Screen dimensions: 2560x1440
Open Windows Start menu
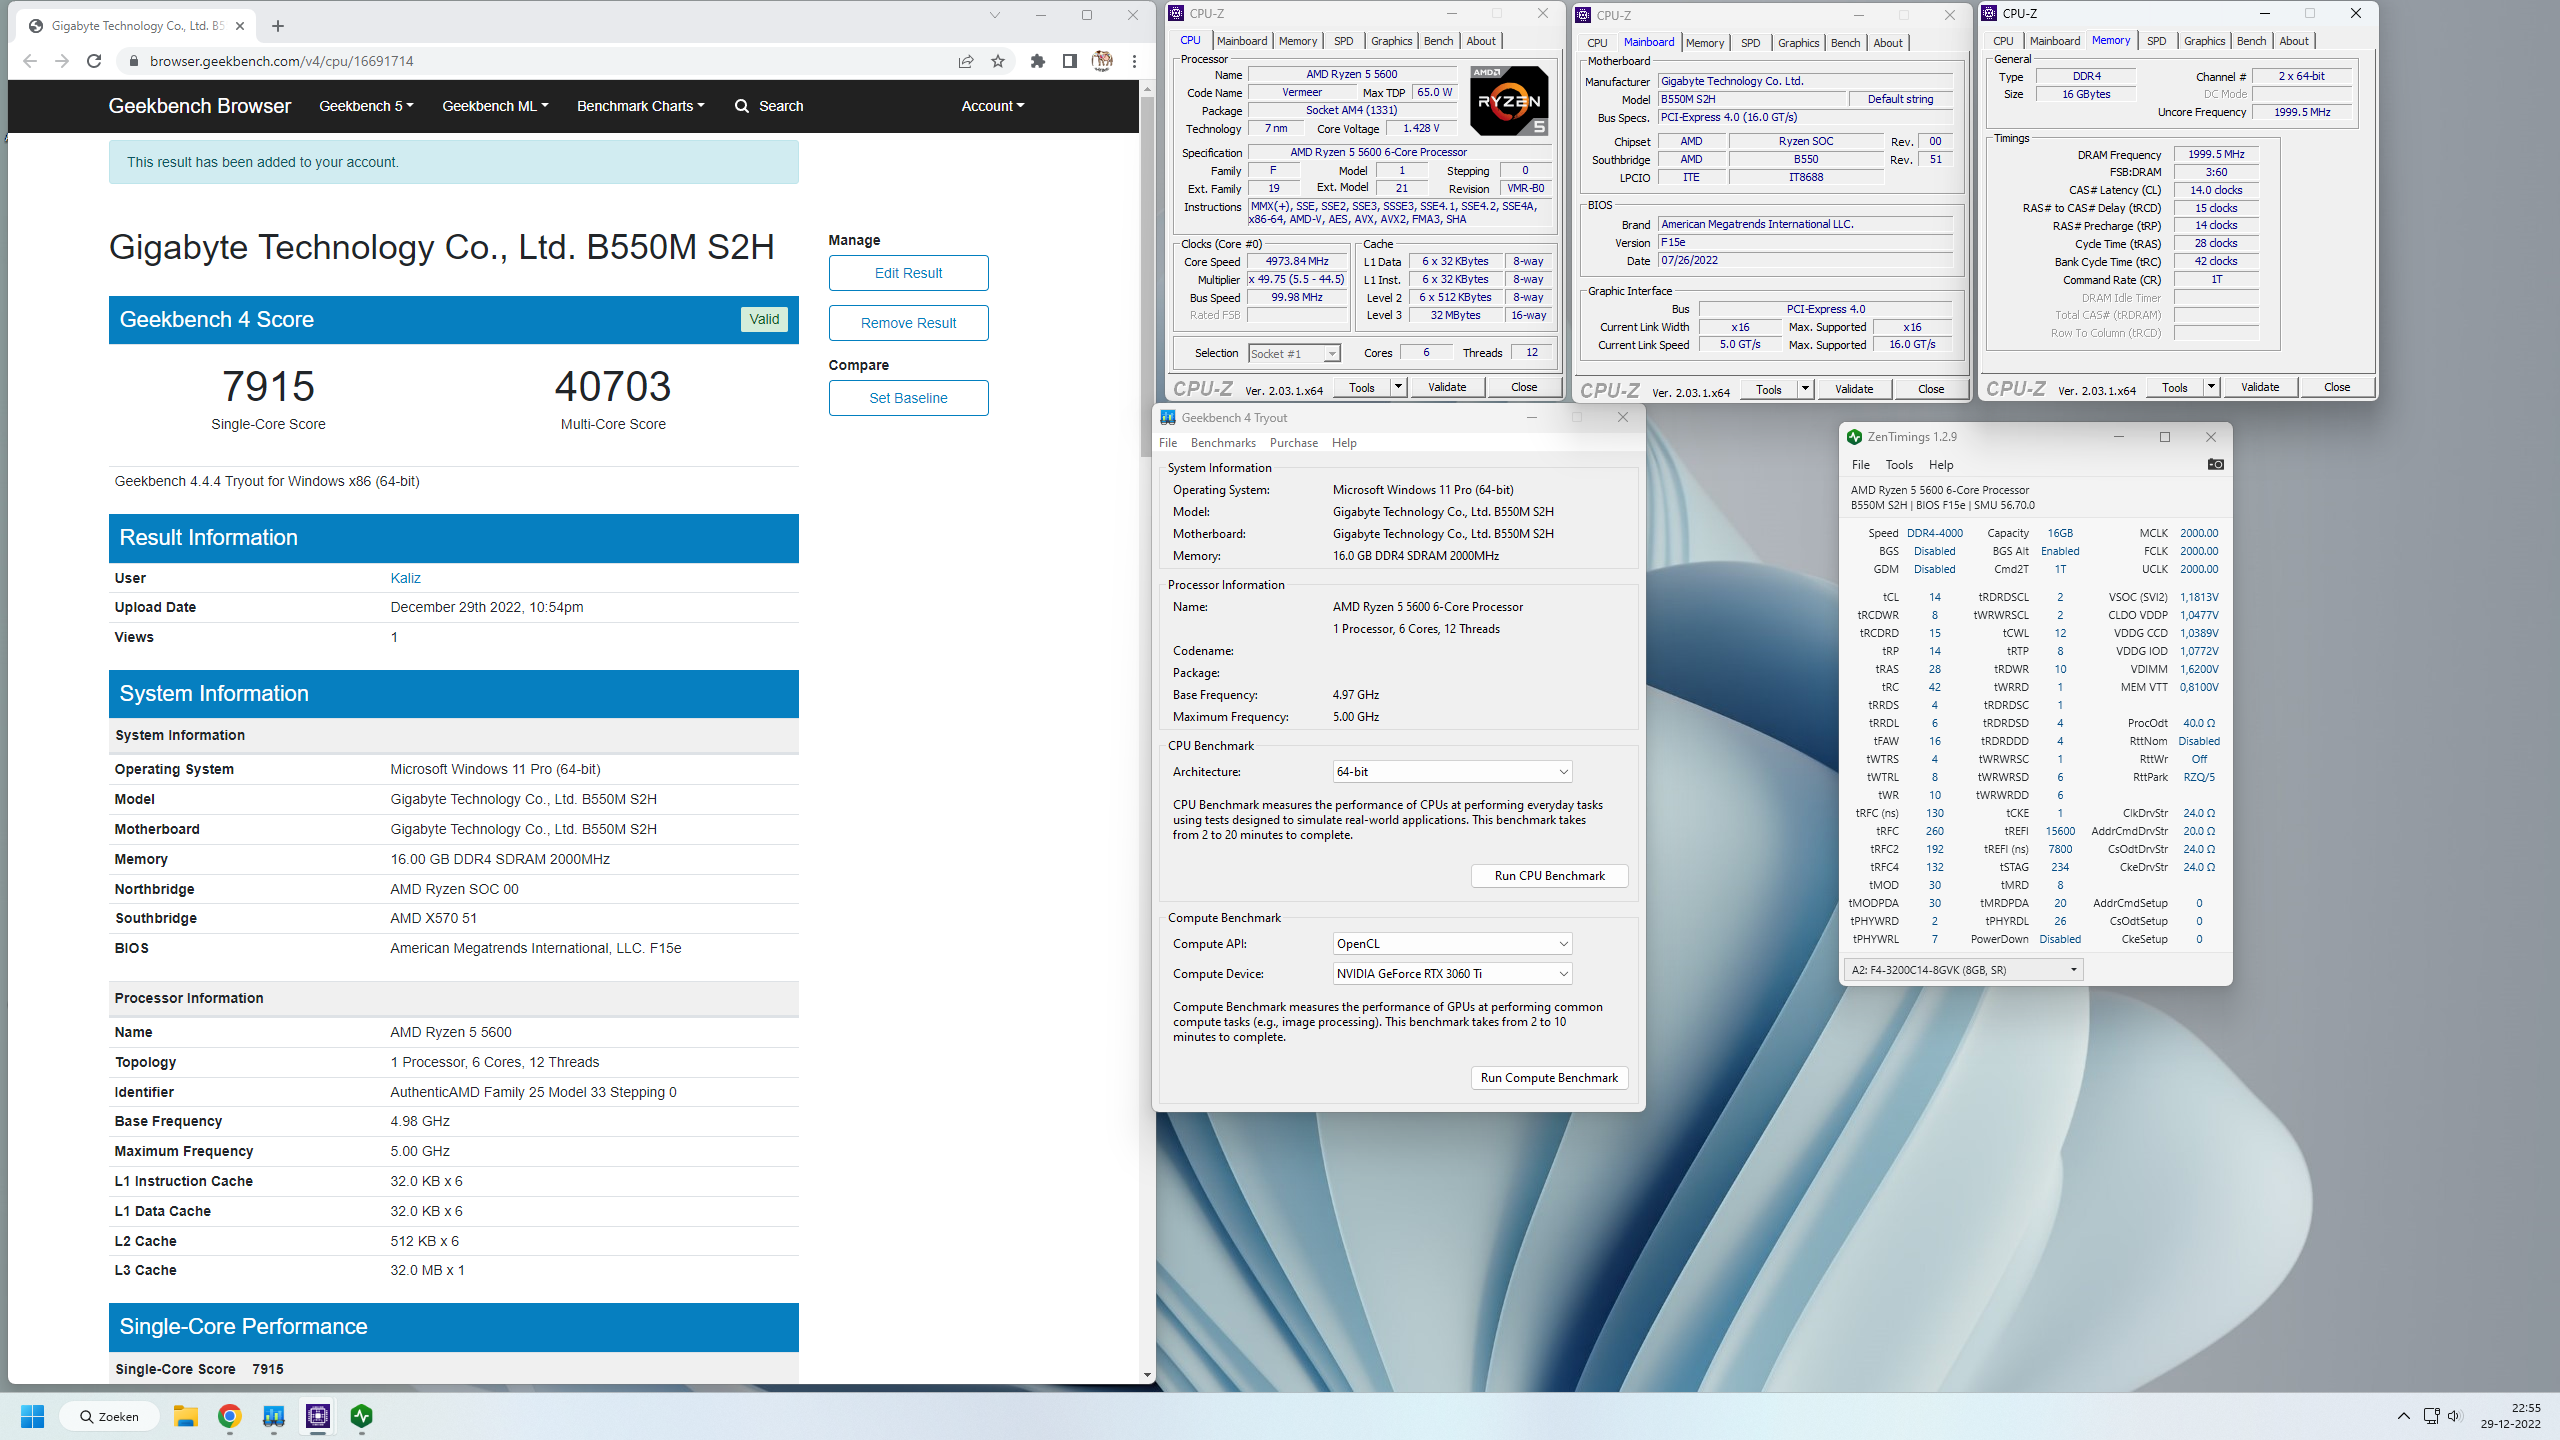32,1416
